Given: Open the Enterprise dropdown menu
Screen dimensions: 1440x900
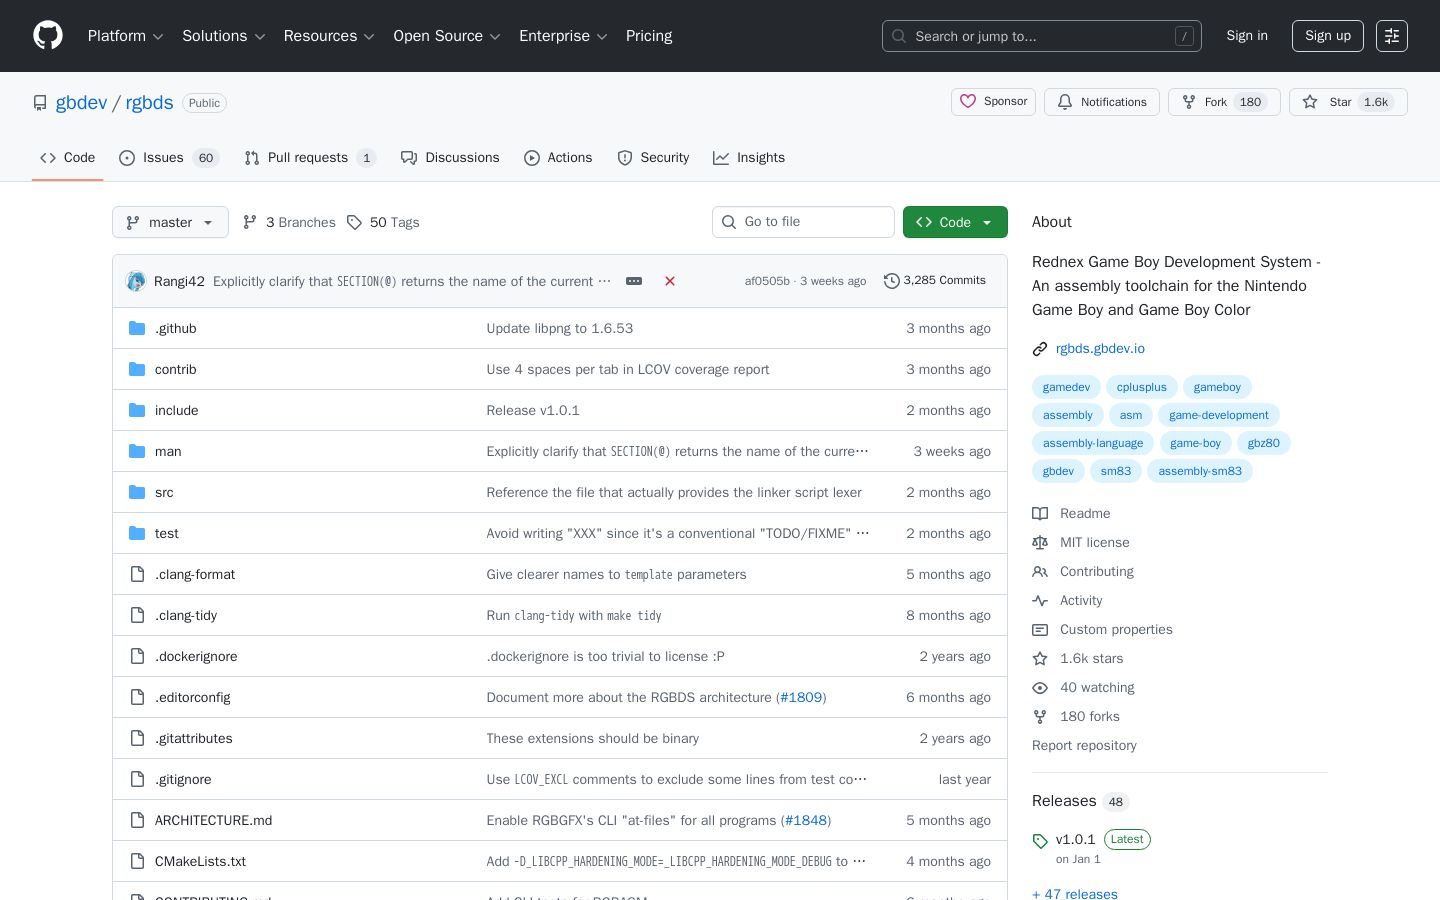Looking at the screenshot, I should pos(563,36).
